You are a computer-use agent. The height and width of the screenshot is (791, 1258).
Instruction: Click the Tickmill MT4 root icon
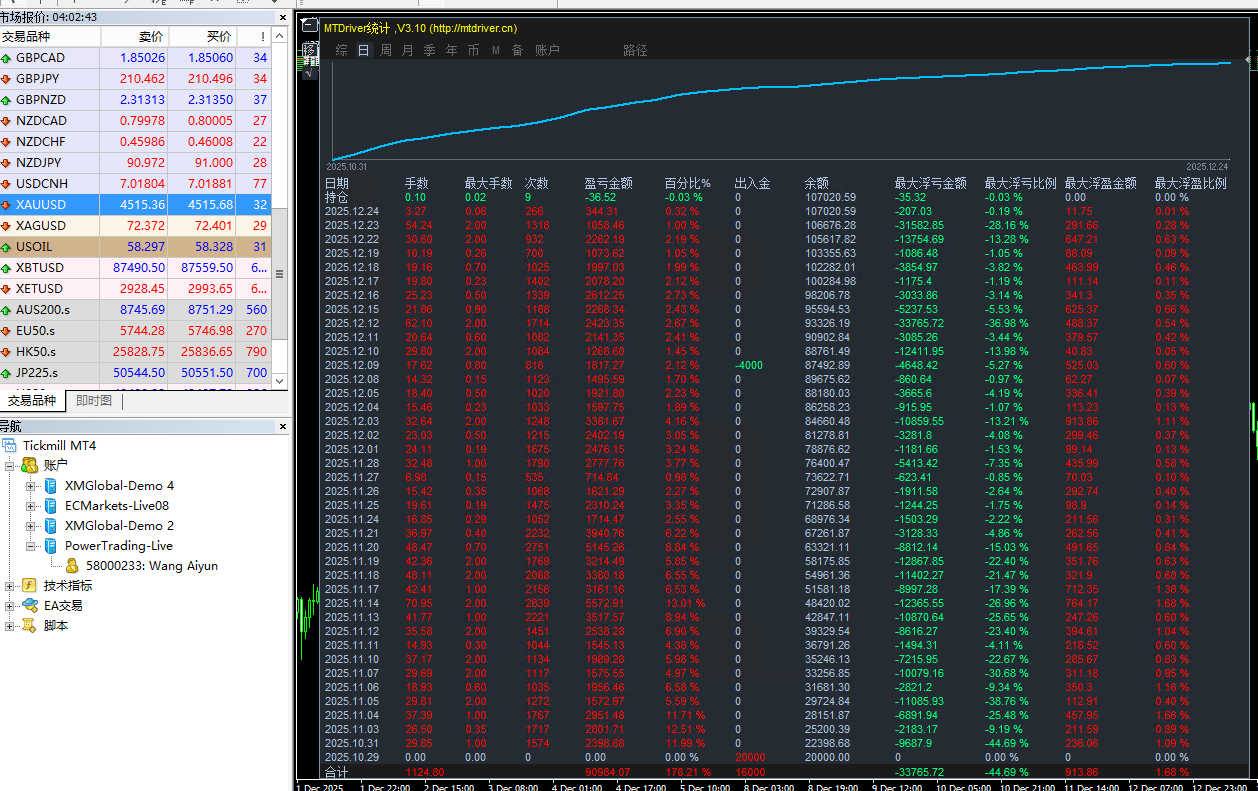coord(11,445)
